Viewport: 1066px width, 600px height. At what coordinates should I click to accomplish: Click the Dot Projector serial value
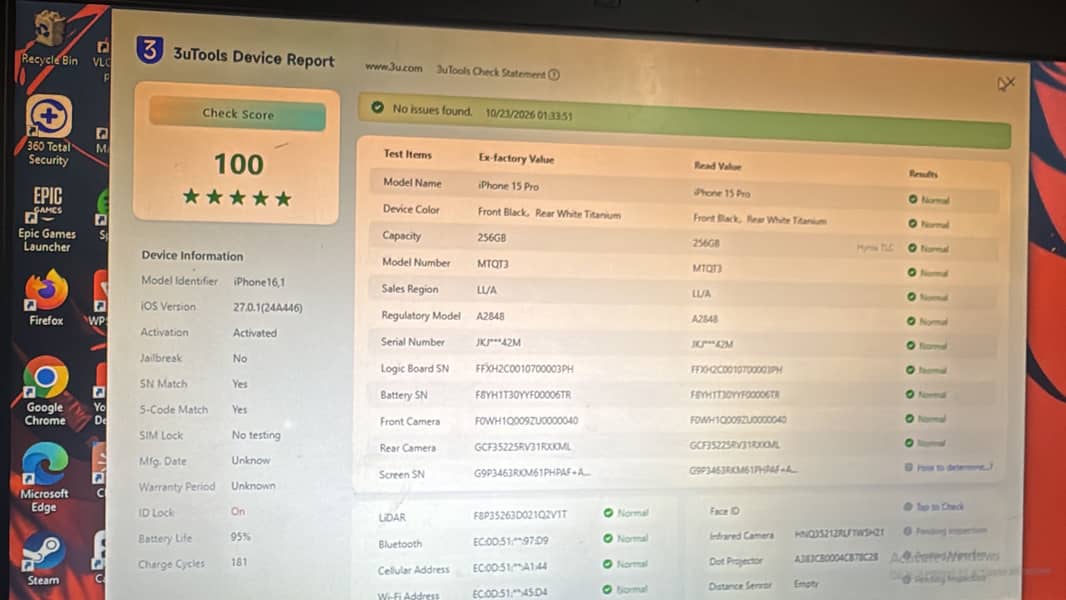click(836, 559)
